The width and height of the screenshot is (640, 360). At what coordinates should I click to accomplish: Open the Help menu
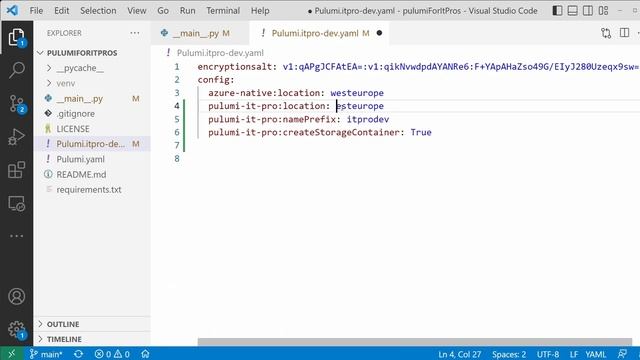[260, 11]
